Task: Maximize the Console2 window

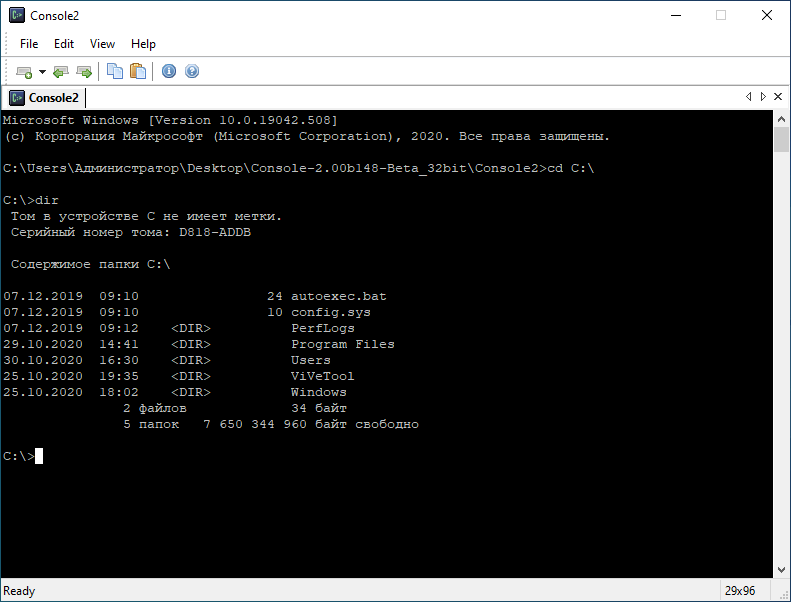Action: pos(721,15)
